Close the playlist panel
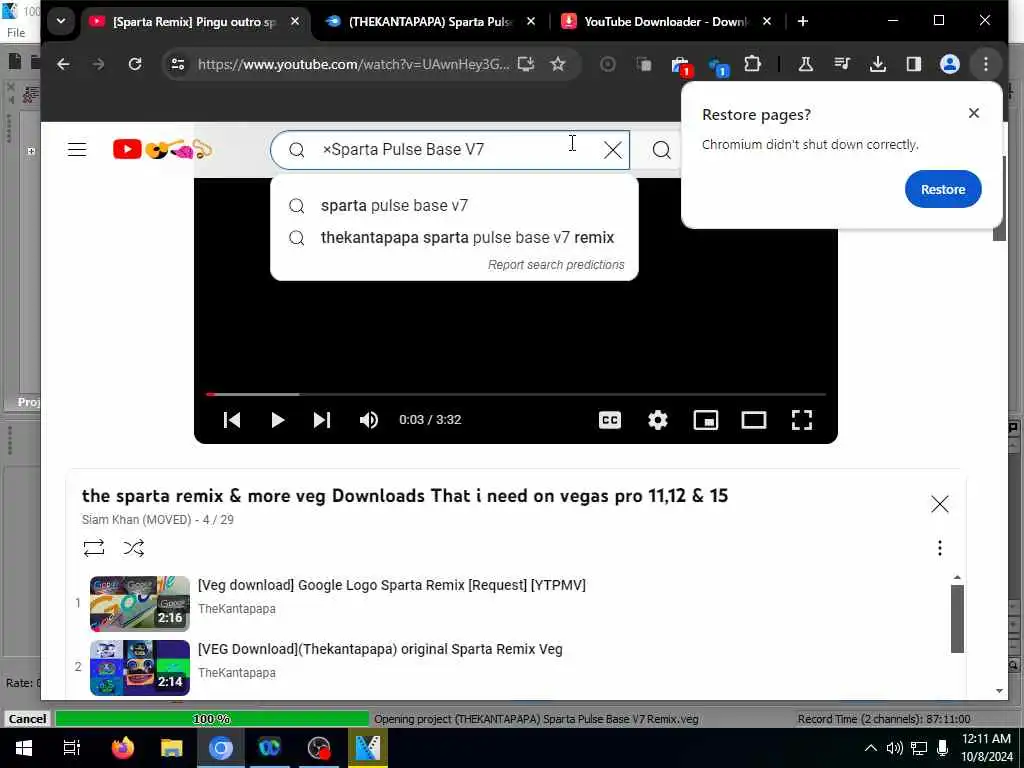 (940, 504)
